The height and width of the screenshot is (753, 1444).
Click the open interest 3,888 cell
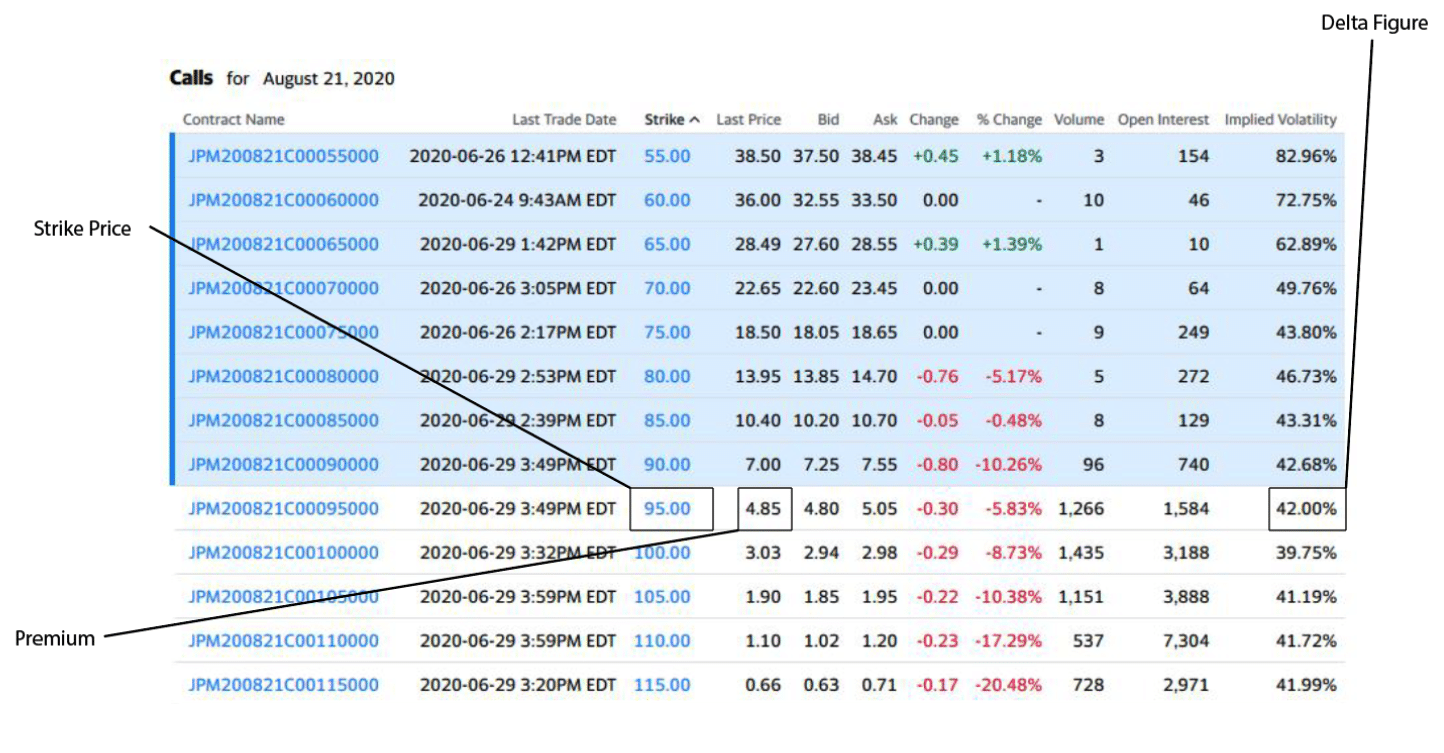pyautogui.click(x=1186, y=597)
